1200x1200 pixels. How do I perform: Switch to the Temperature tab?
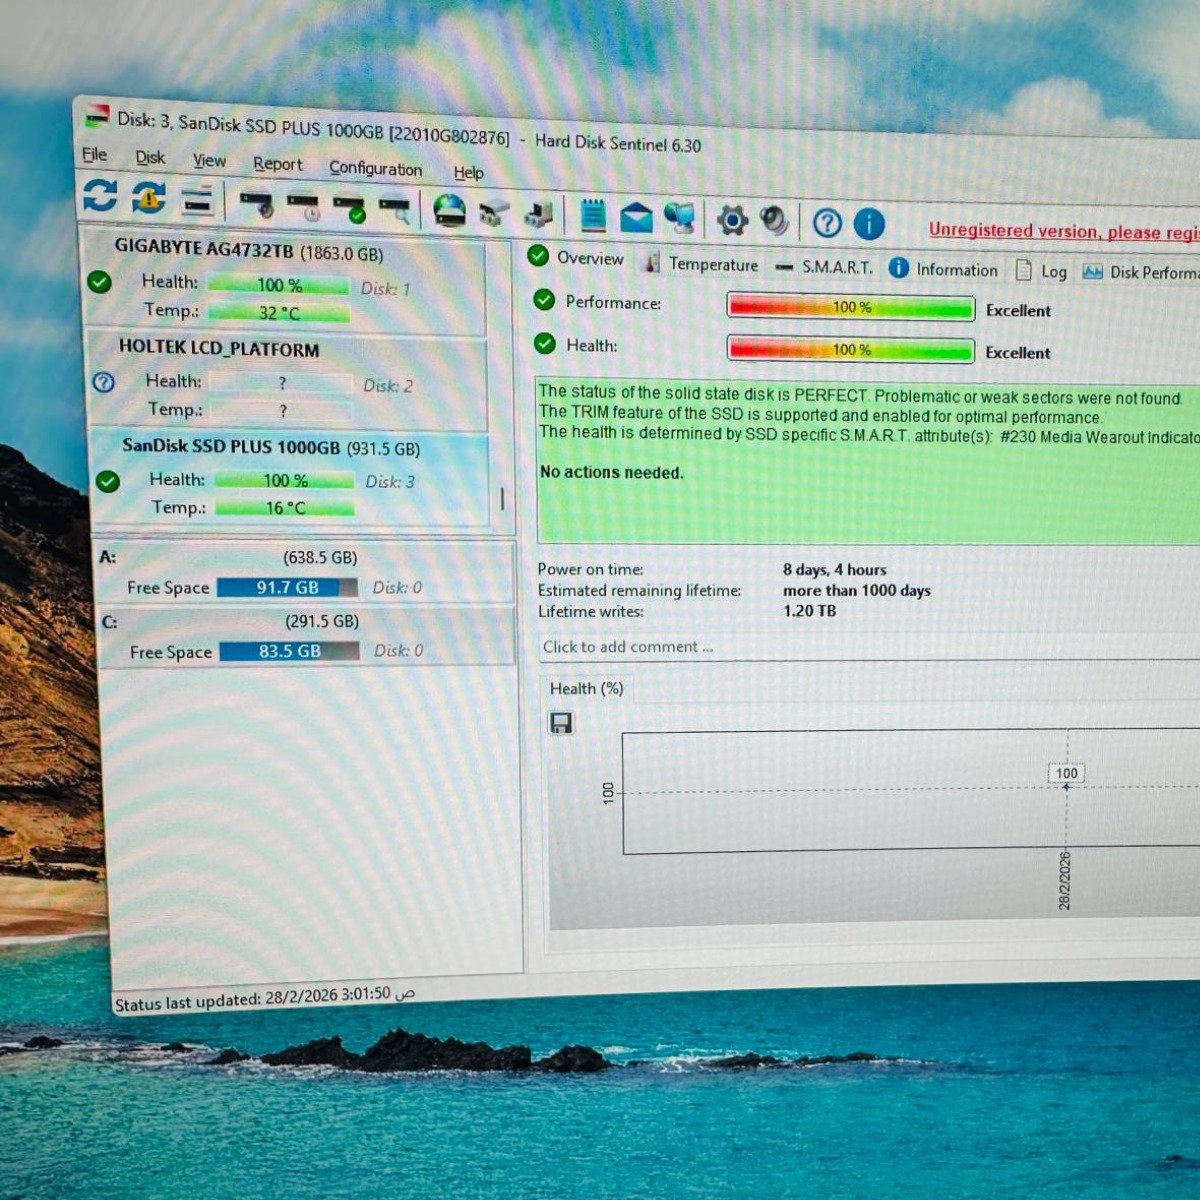point(712,264)
